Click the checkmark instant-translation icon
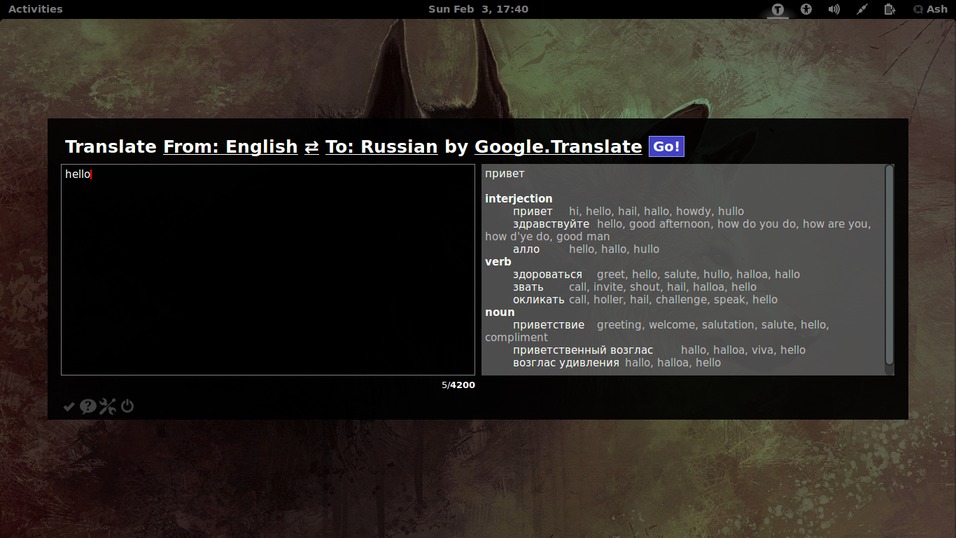 point(69,406)
